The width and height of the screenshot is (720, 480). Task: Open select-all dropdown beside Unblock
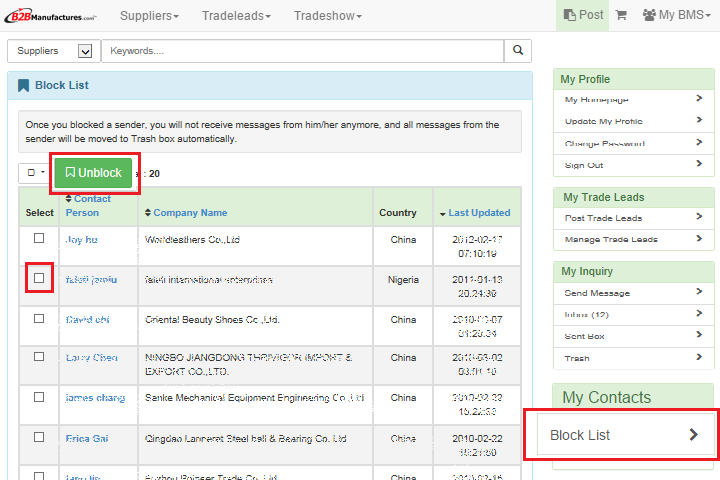[x=35, y=173]
